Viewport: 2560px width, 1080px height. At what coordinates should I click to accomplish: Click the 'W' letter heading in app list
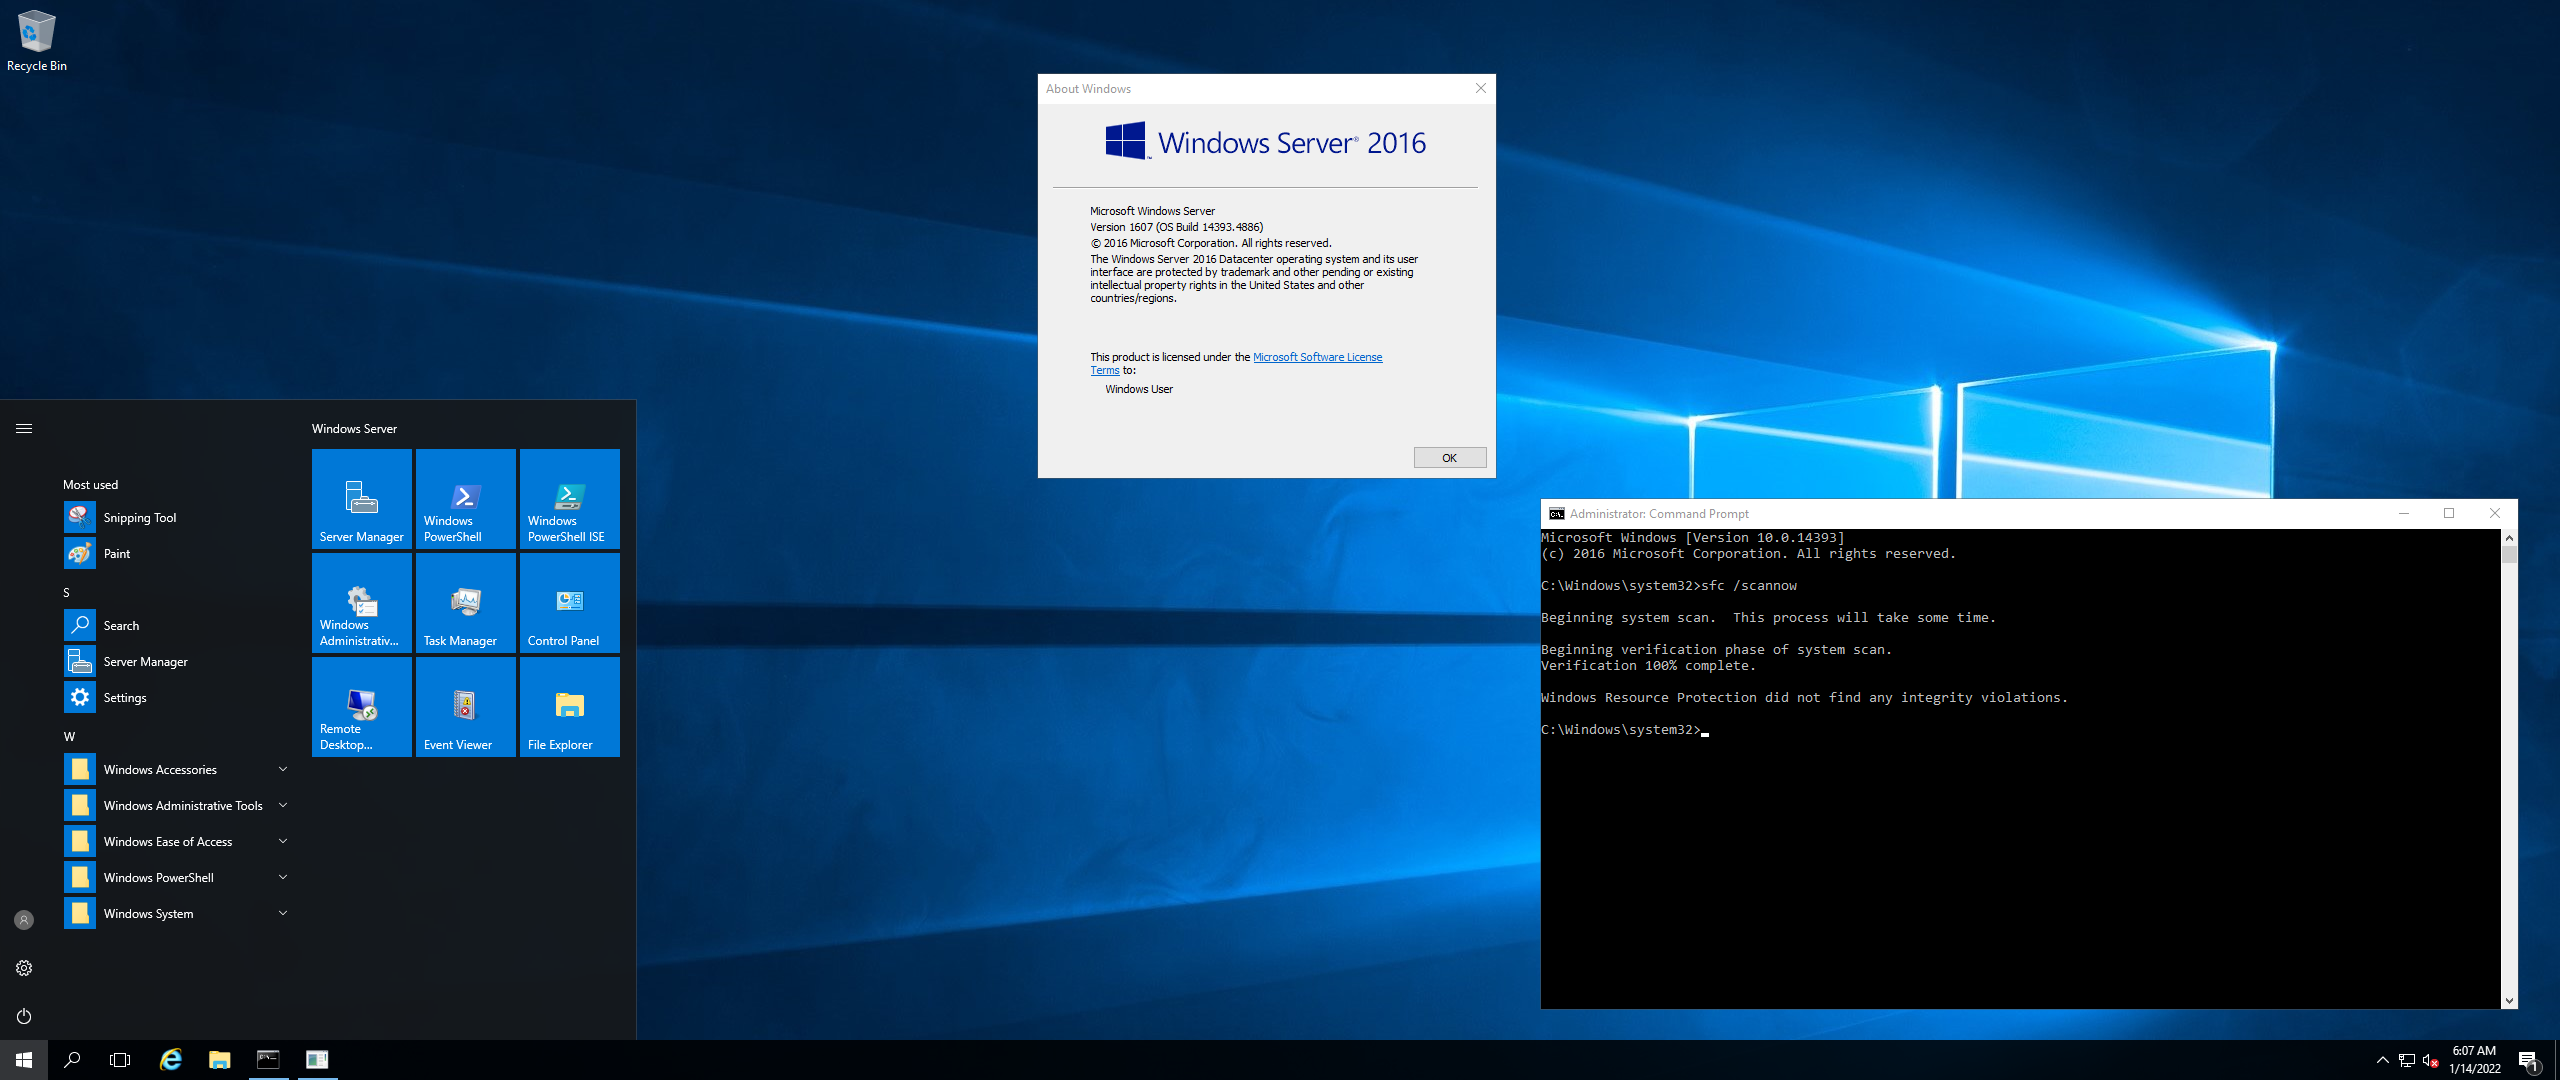69,736
